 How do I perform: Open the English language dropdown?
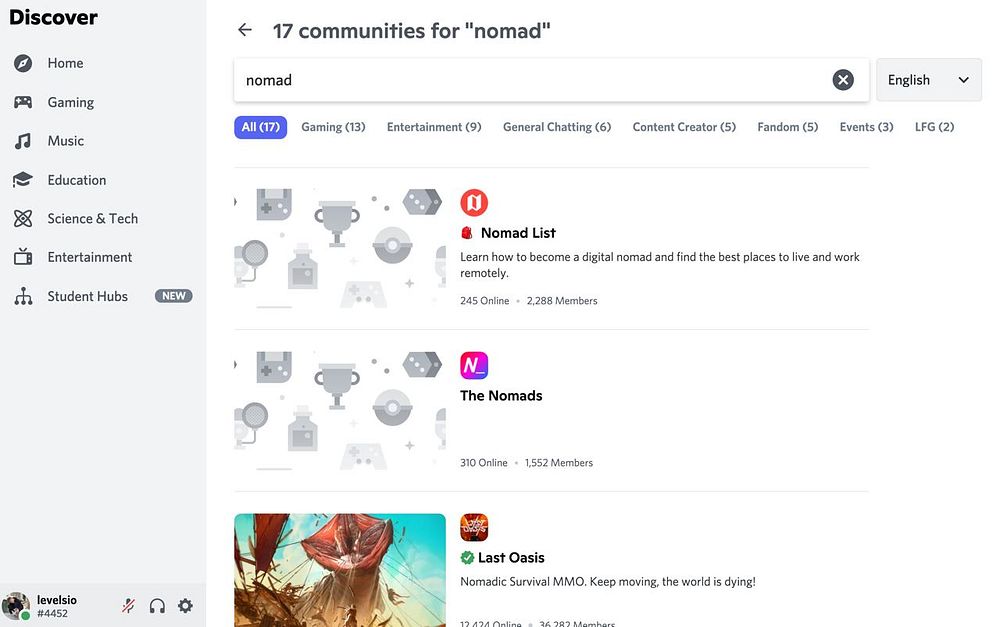pos(928,80)
